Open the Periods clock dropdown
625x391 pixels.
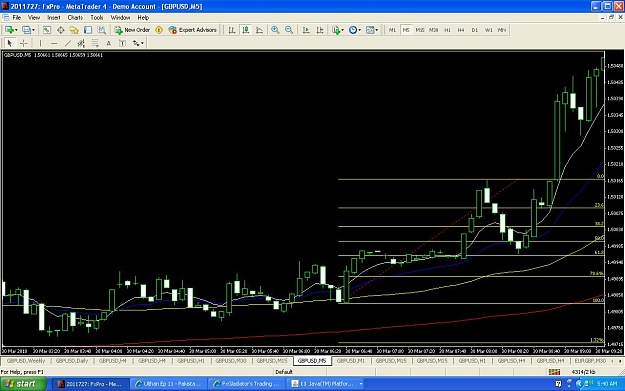354,30
